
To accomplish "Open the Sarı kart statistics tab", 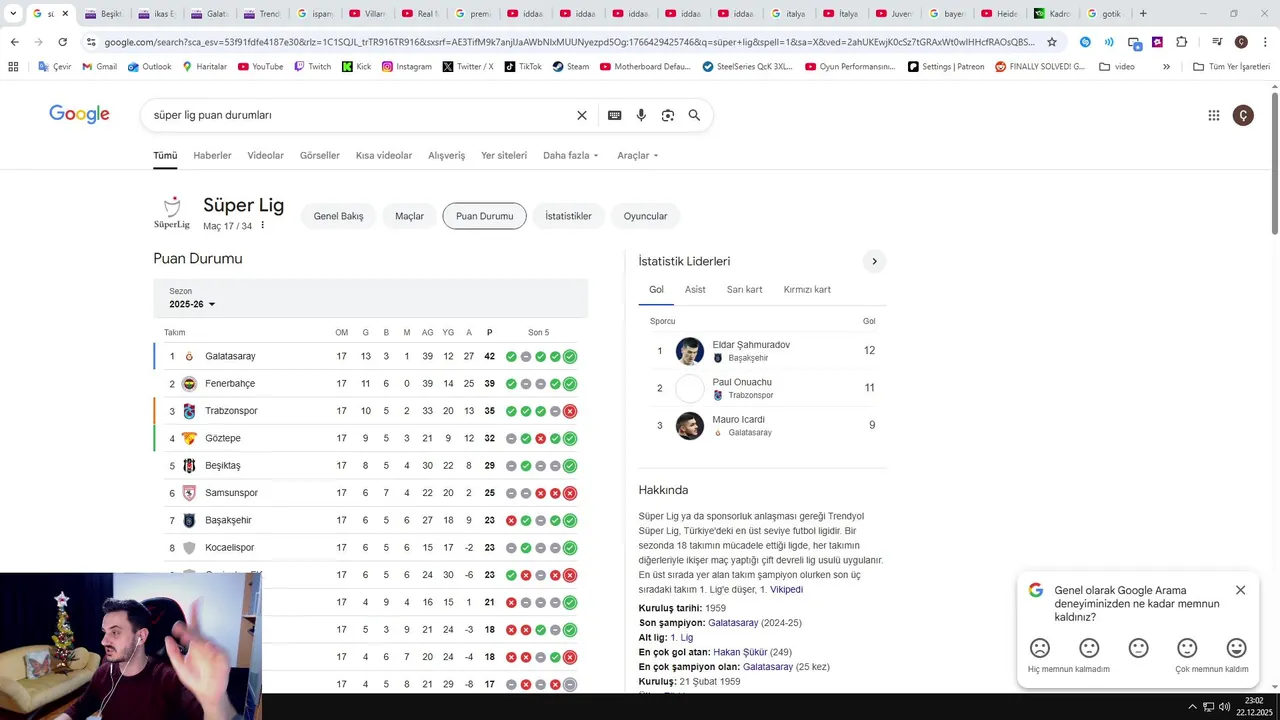I will pyautogui.click(x=744, y=289).
